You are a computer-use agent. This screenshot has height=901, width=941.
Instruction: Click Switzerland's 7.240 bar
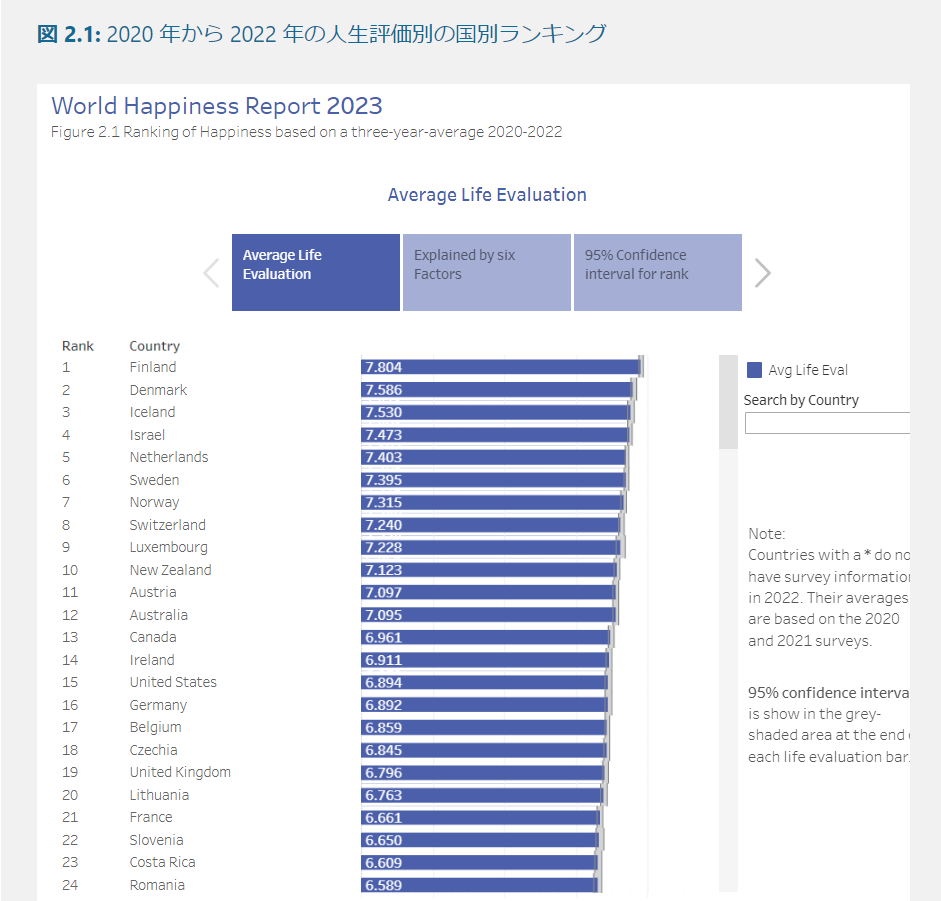490,525
